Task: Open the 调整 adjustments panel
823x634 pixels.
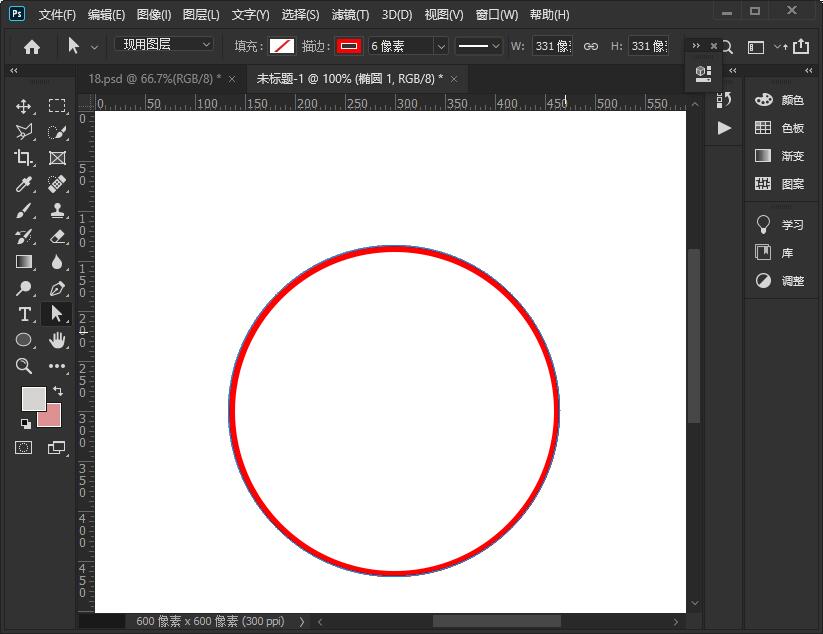Action: [789, 281]
